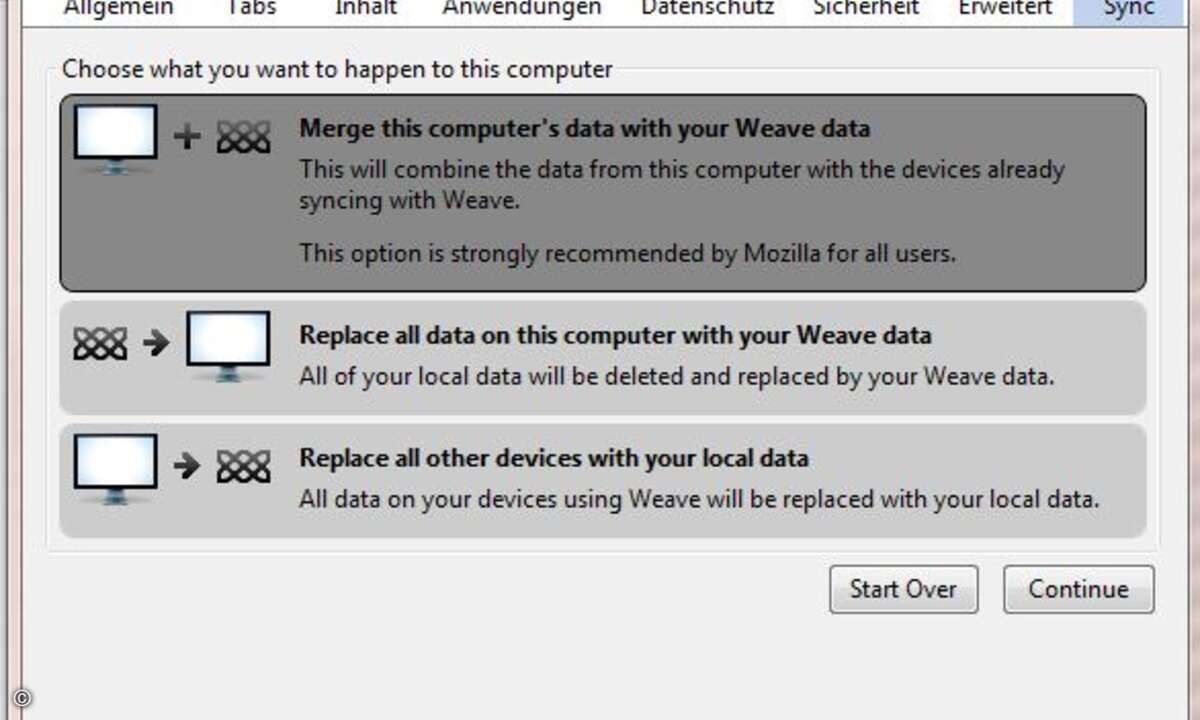Click the monitor icon in the Replace other devices option
Screen dimensions: 1200x720
(x=115, y=469)
